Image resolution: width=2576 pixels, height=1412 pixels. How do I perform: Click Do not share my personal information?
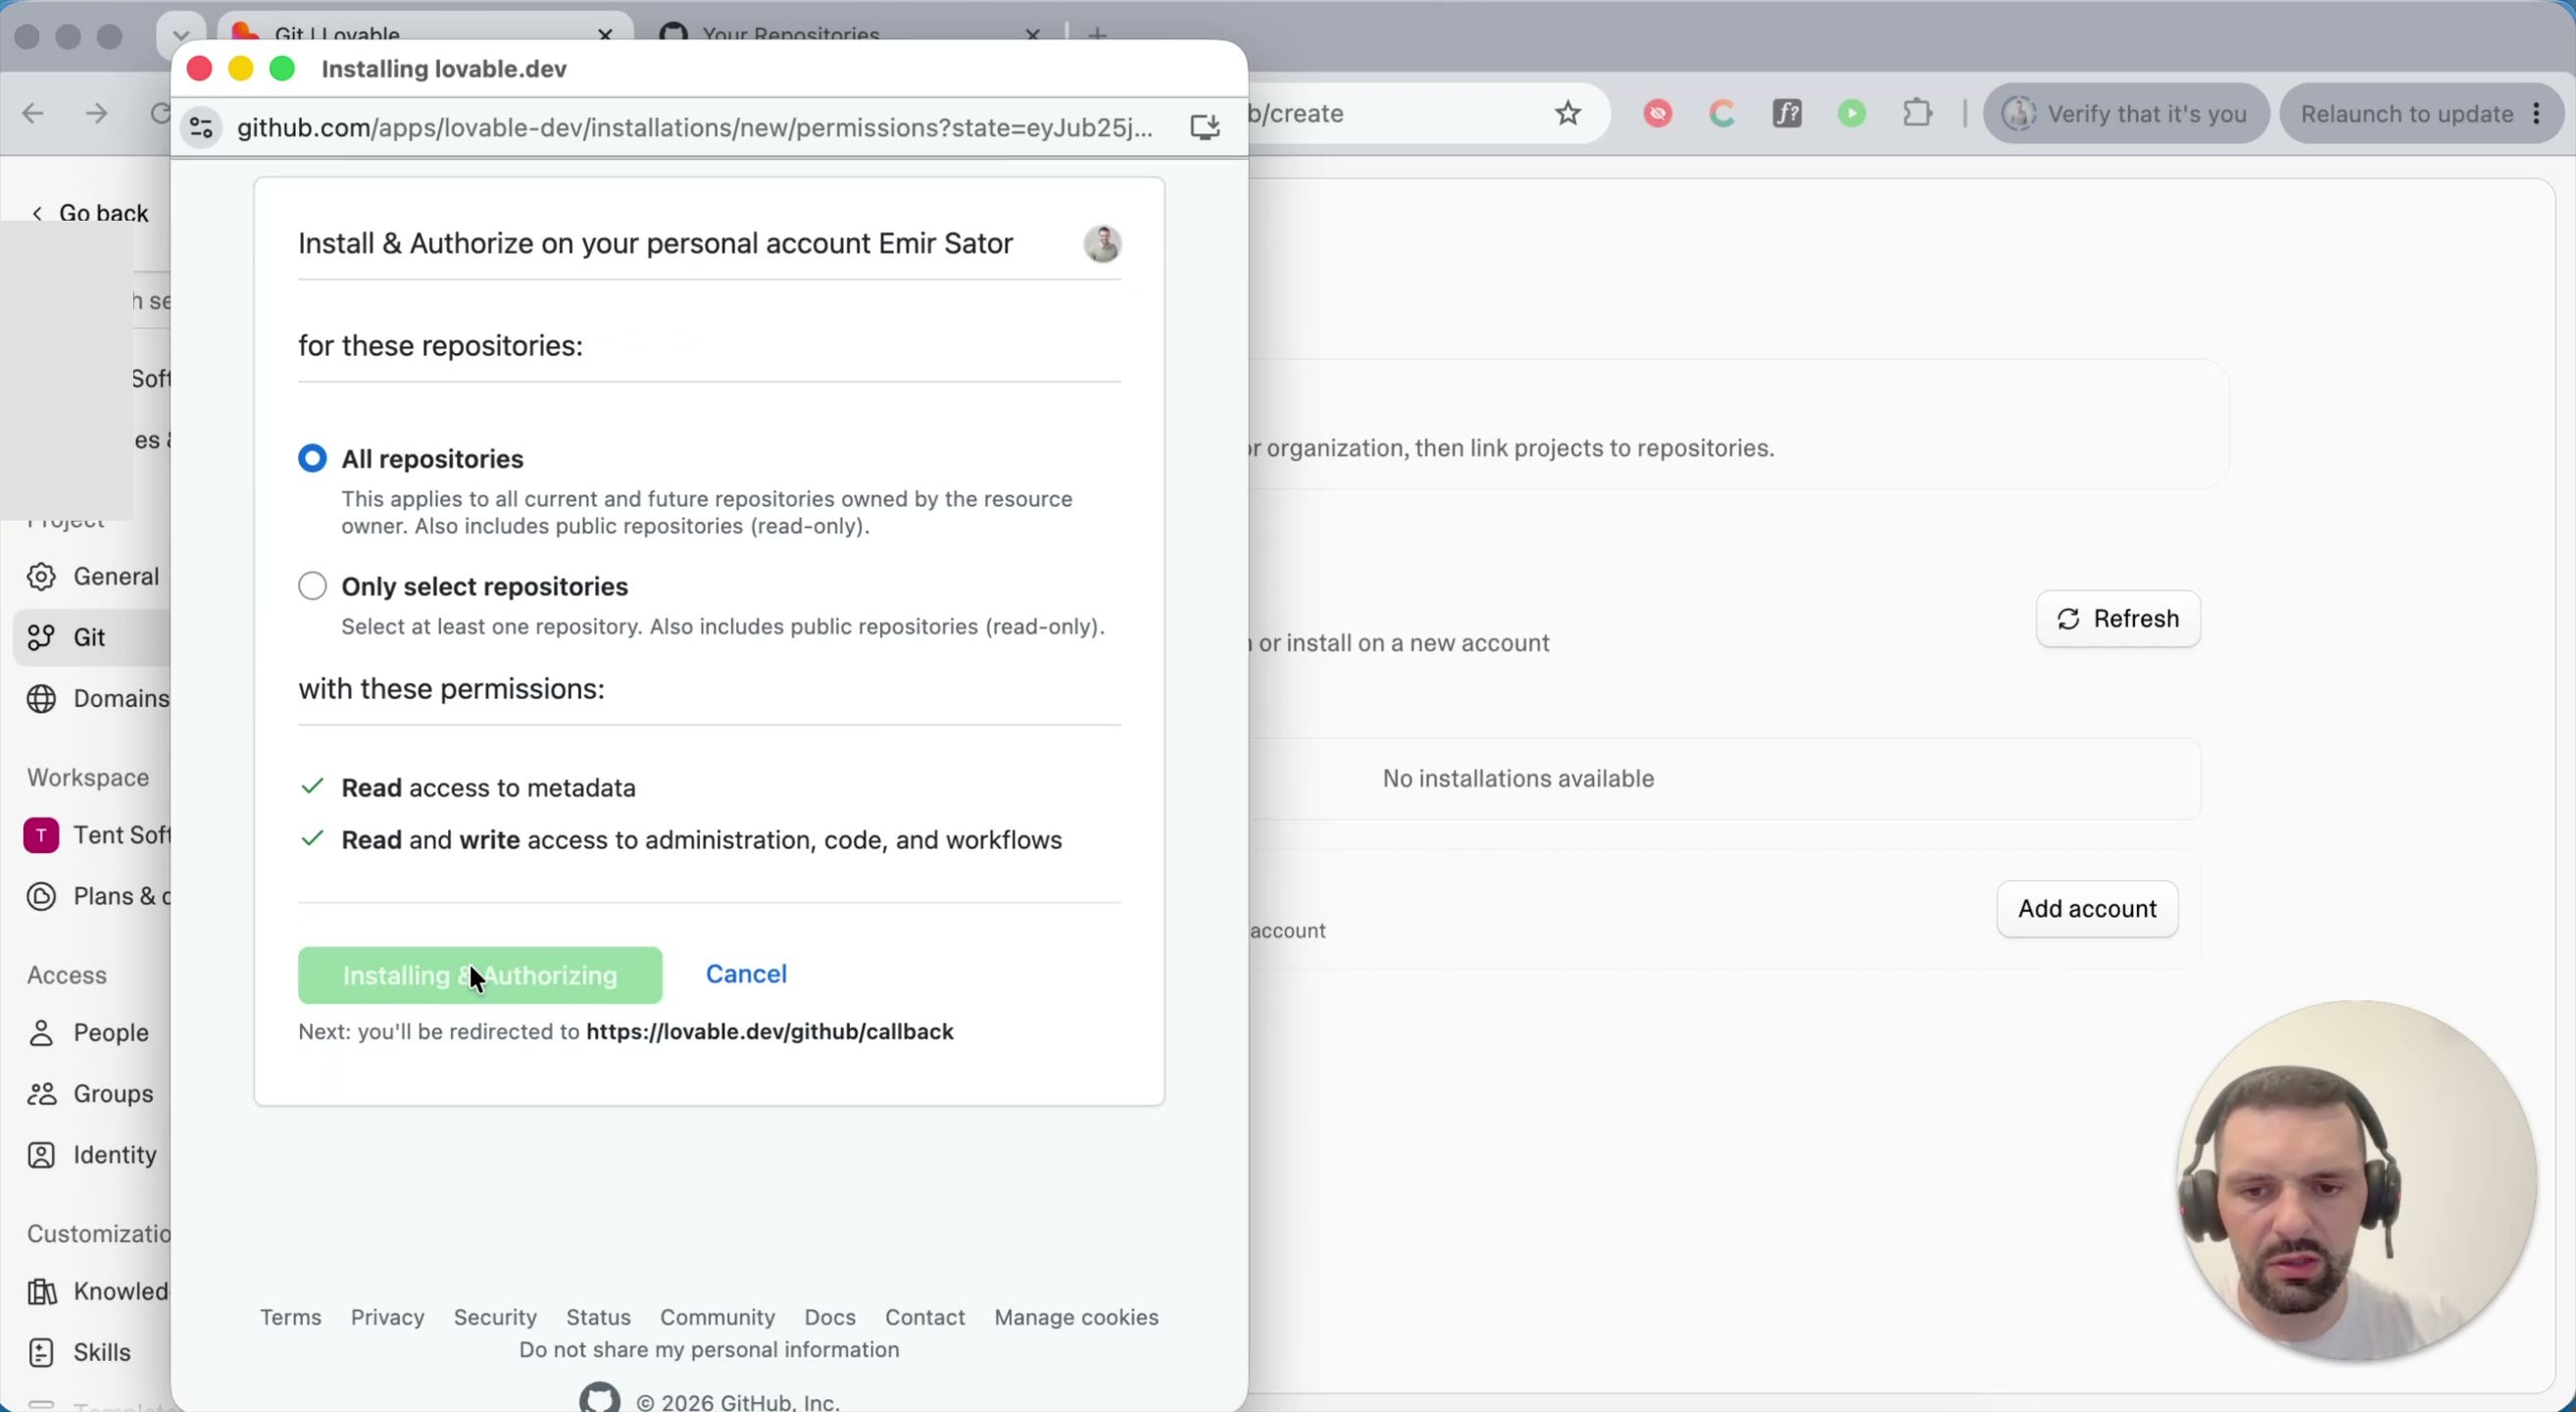pos(709,1350)
